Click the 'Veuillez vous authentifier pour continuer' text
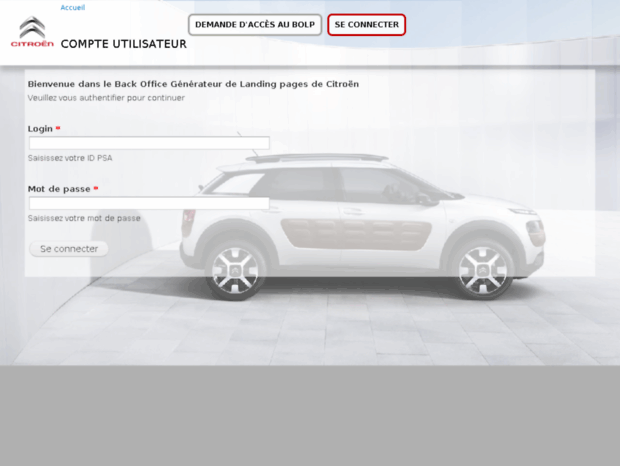Viewport: 620px width, 466px height. tap(106, 98)
